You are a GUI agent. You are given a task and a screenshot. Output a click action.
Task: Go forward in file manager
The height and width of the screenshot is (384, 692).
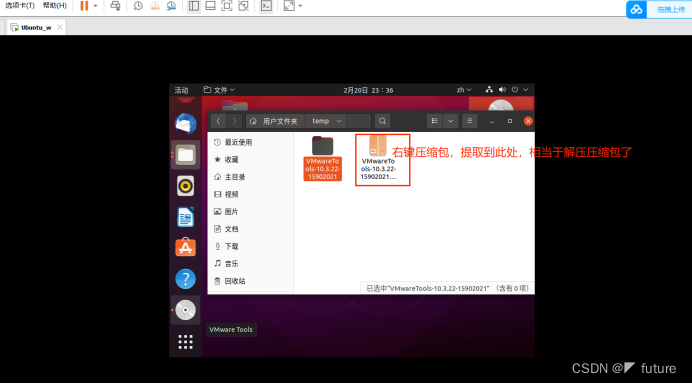[234, 121]
